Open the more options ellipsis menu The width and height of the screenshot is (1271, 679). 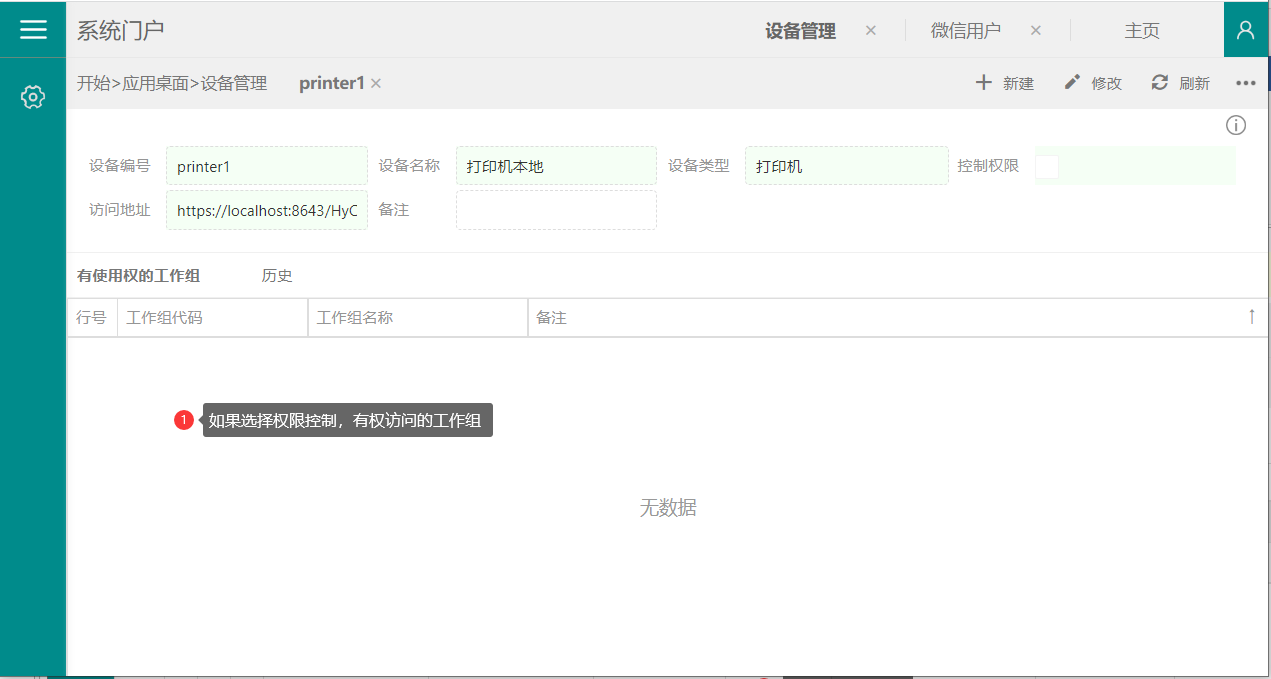[x=1245, y=83]
